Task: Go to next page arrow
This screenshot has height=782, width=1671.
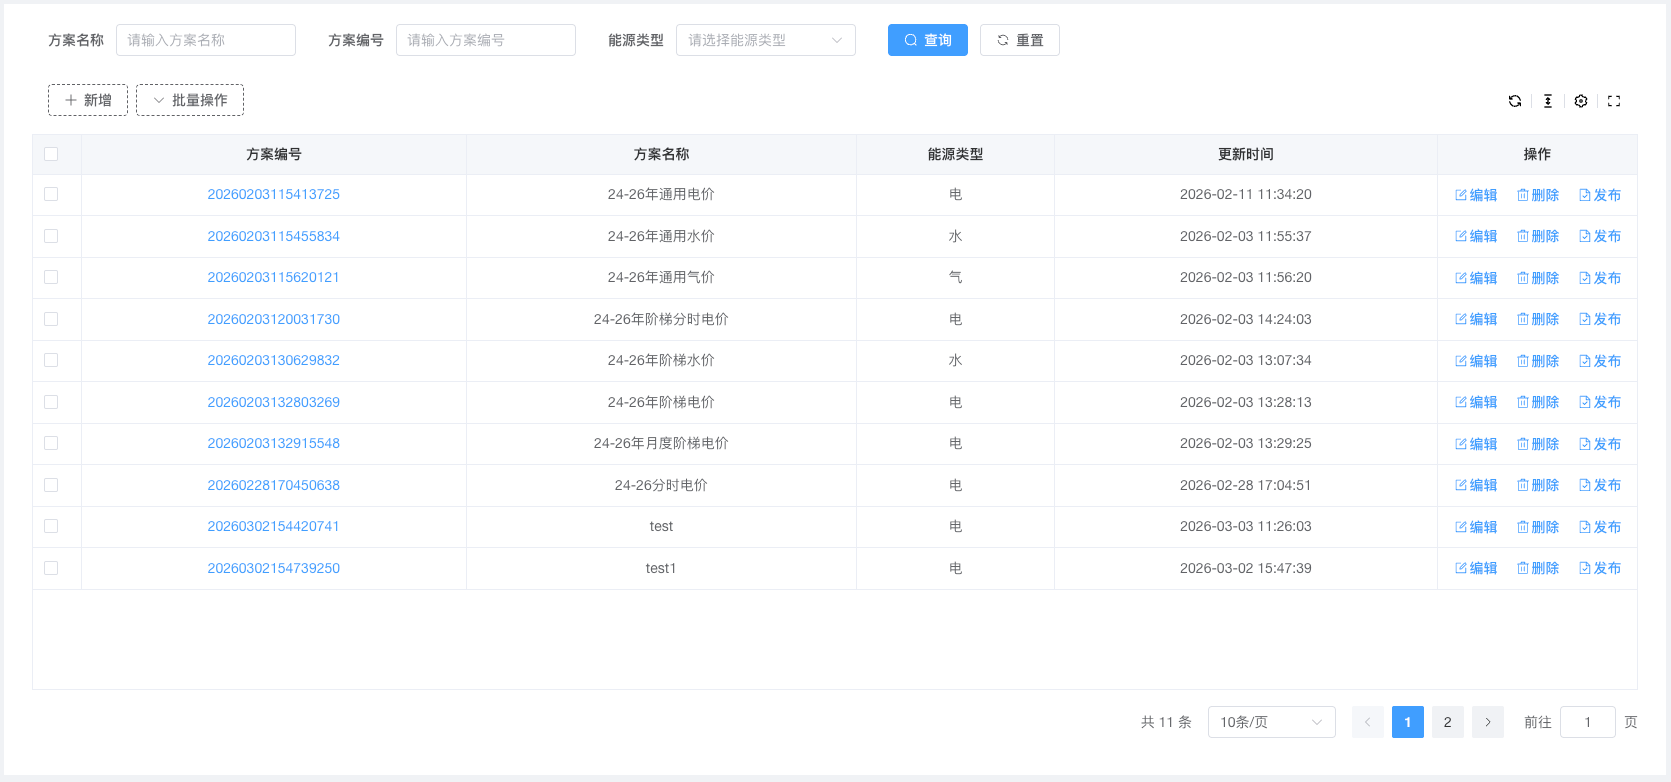Action: point(1488,722)
